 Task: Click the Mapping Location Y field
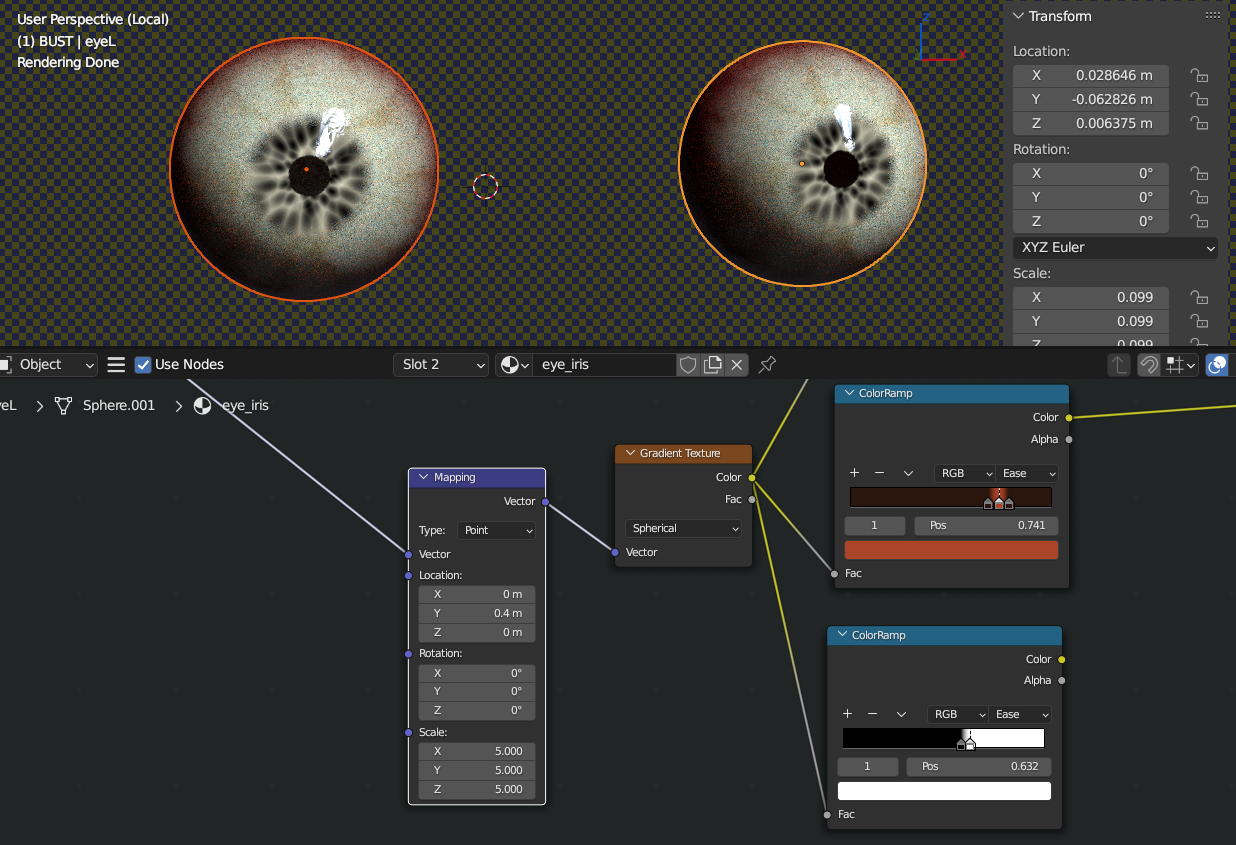click(477, 613)
